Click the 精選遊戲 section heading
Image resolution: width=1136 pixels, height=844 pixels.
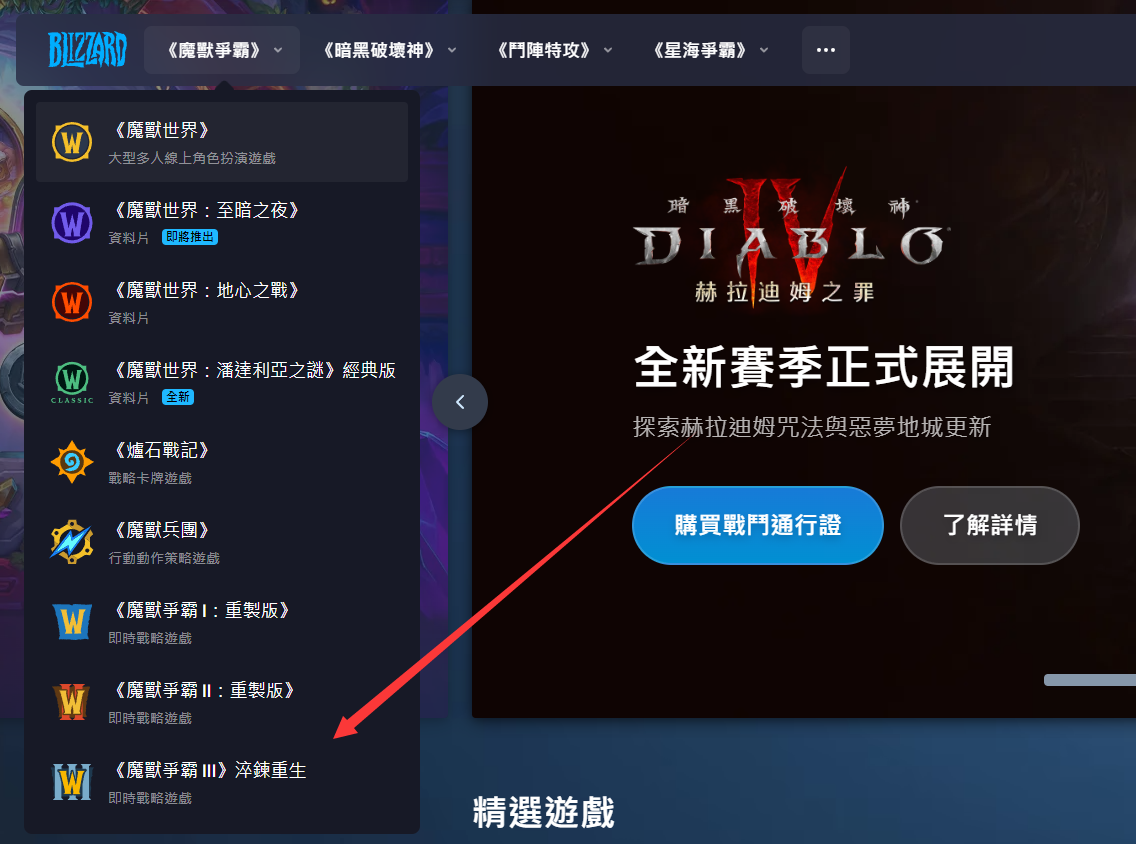point(543,812)
